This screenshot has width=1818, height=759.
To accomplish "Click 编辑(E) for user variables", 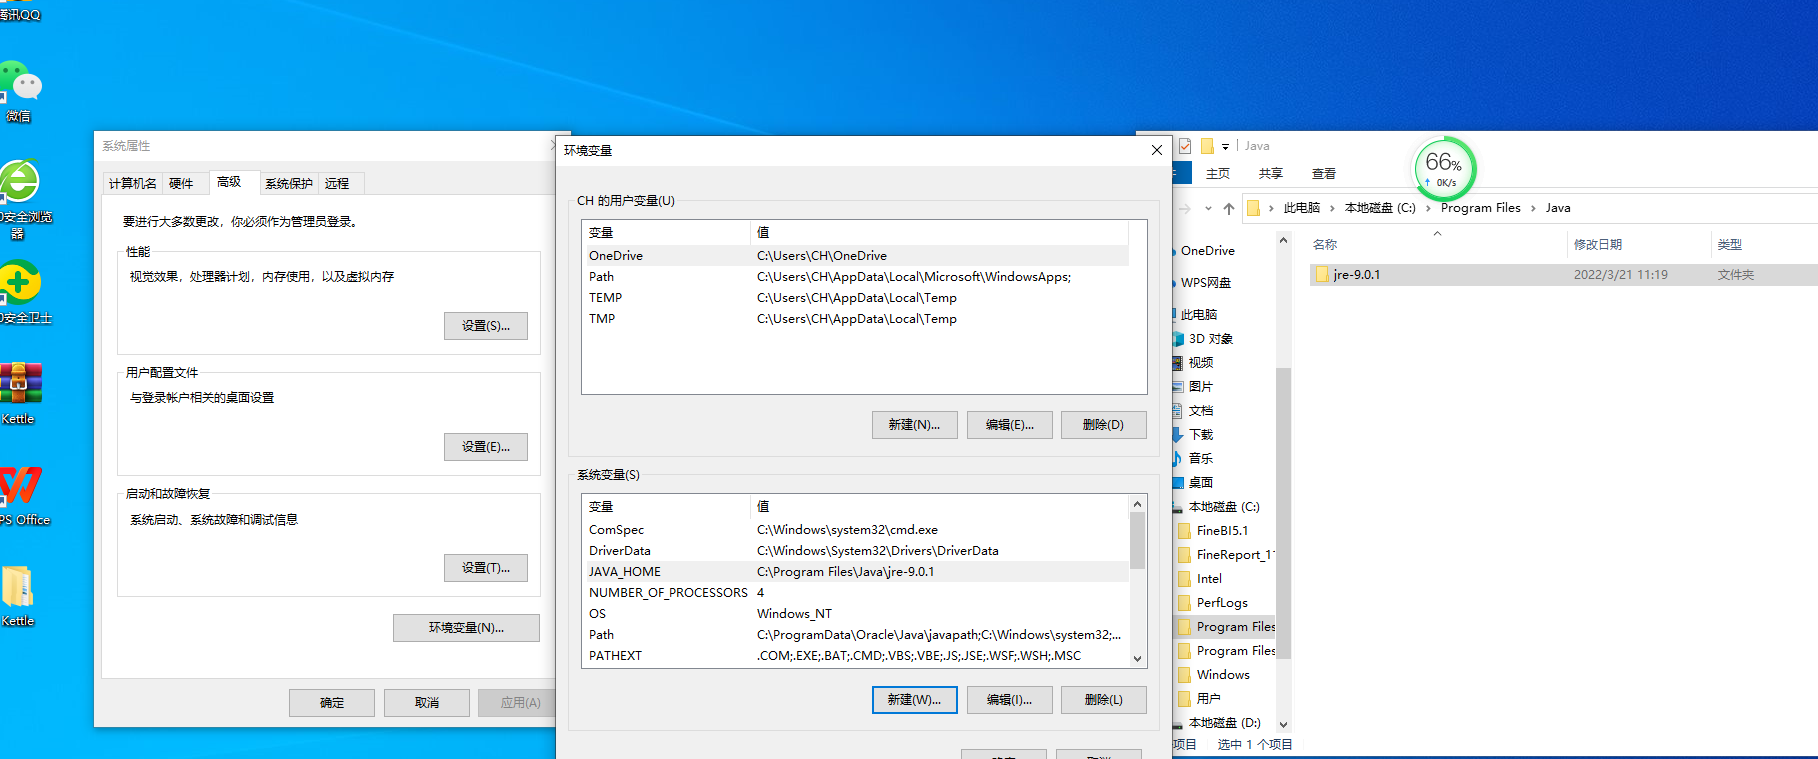I will (1010, 425).
